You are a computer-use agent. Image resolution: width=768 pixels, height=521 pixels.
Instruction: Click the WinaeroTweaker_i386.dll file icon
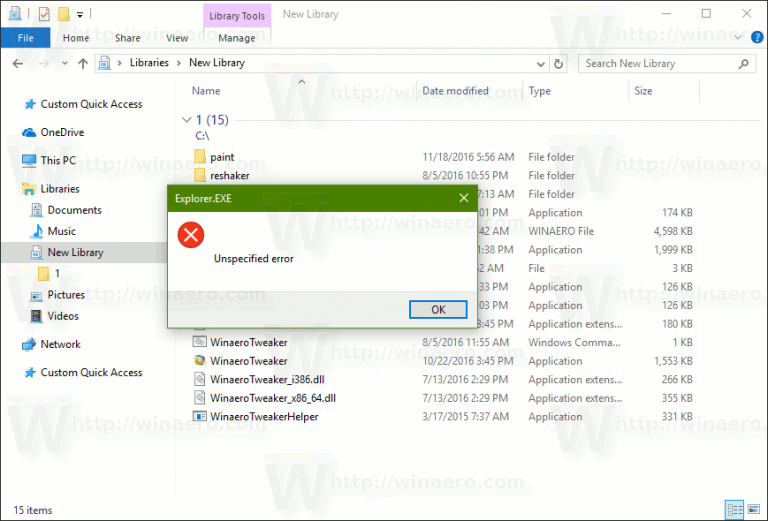[199, 379]
